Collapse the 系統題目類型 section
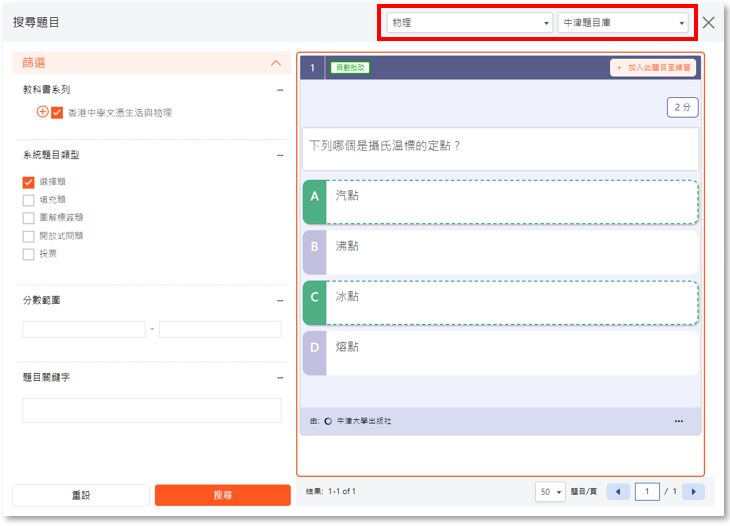Screen dimensions: 730x526 click(280, 155)
